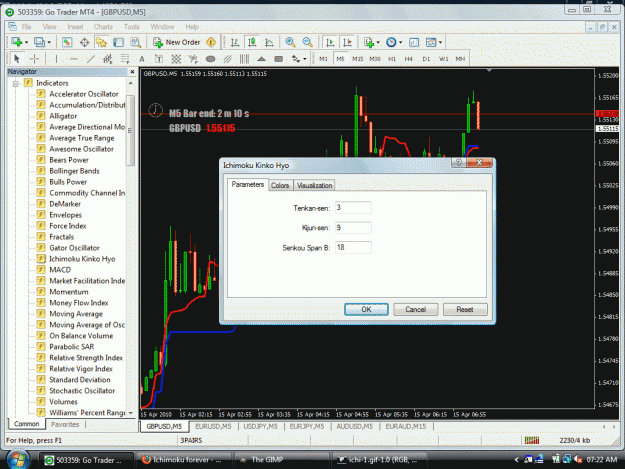Click the Tenkan-sen input field

pos(353,208)
